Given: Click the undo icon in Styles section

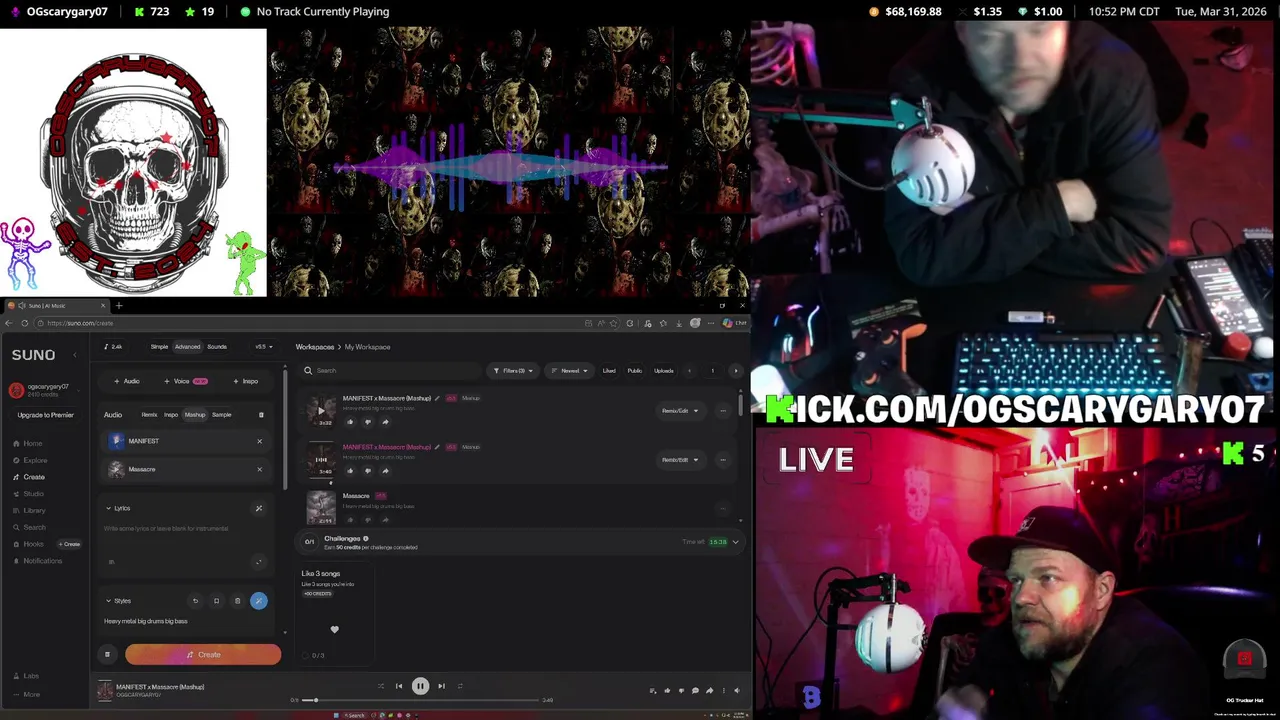Looking at the screenshot, I should (x=195, y=601).
